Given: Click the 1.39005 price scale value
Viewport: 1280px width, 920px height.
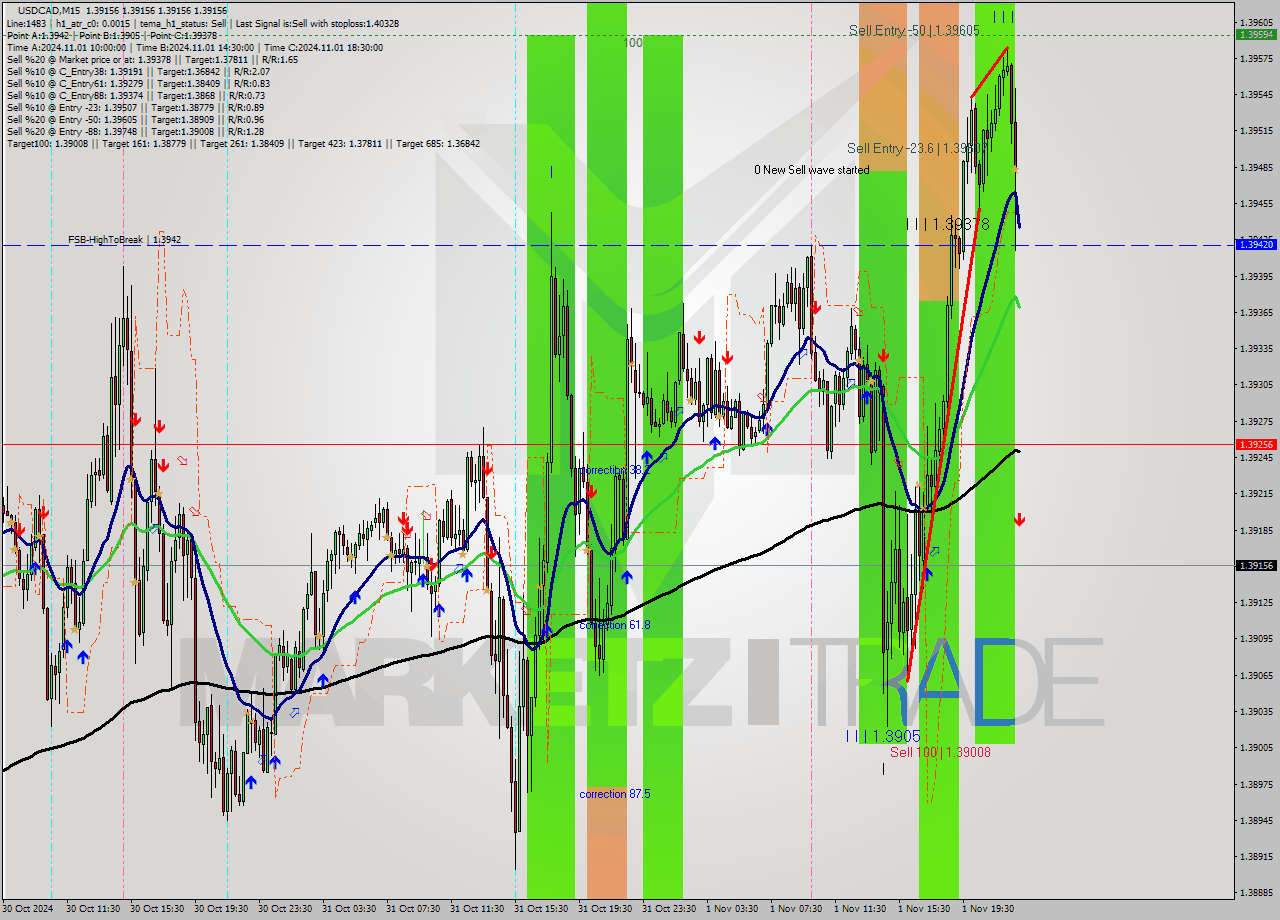Looking at the screenshot, I should 1256,747.
